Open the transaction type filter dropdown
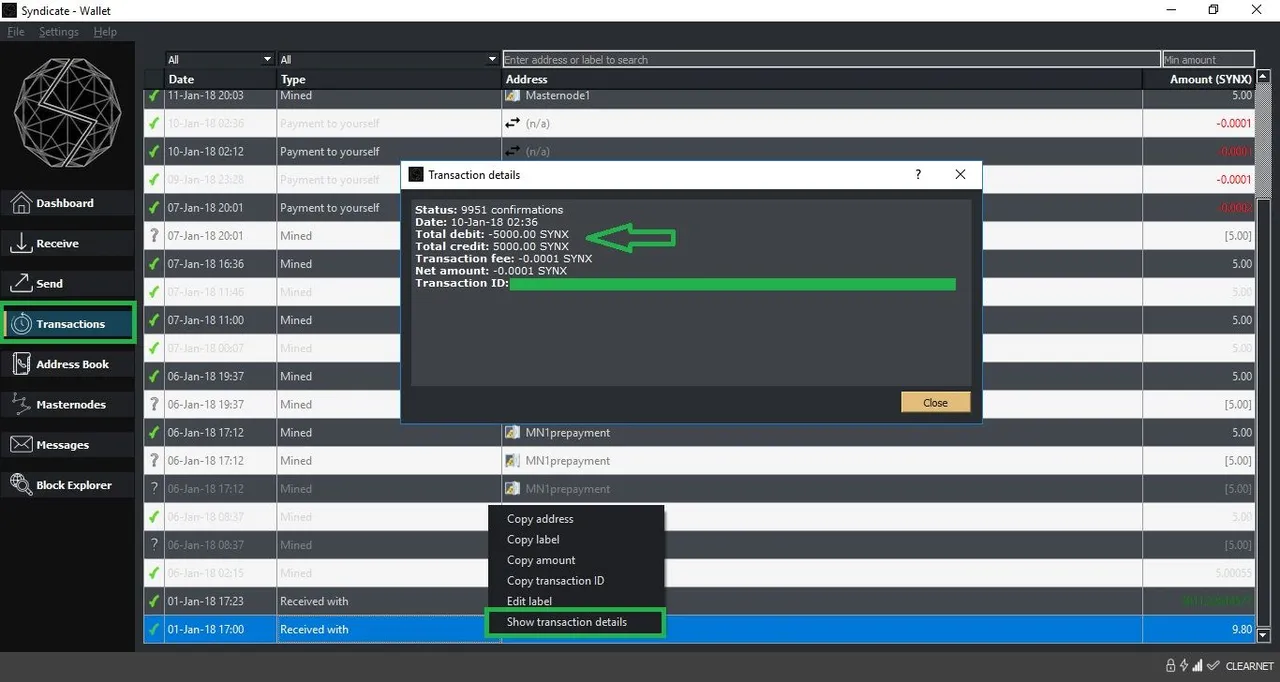 [x=388, y=60]
